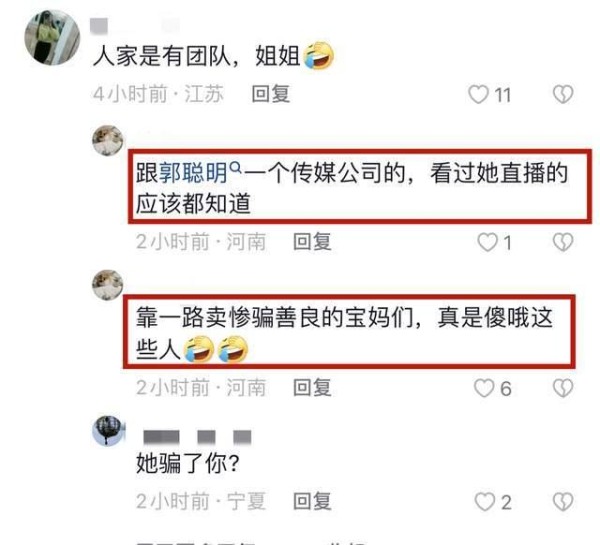The height and width of the screenshot is (545, 600).
Task: Open the top commenter's avatar profile
Action: click(x=52, y=38)
